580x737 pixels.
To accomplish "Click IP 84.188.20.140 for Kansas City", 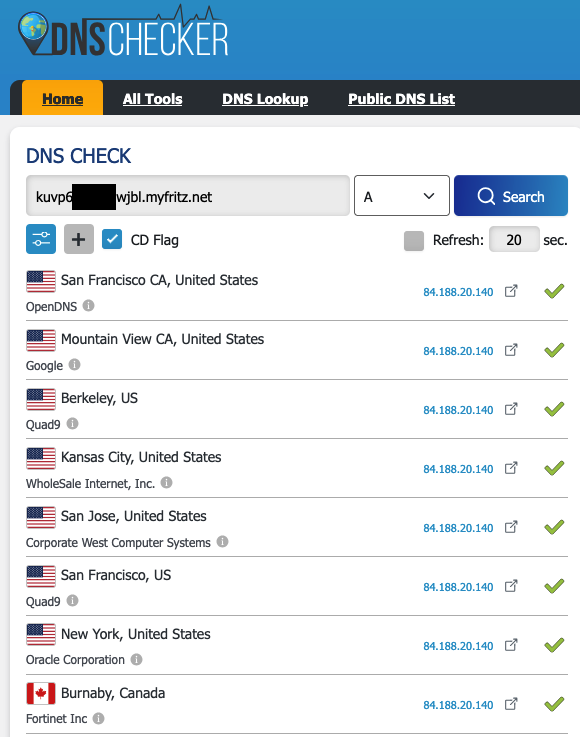I will [x=458, y=469].
